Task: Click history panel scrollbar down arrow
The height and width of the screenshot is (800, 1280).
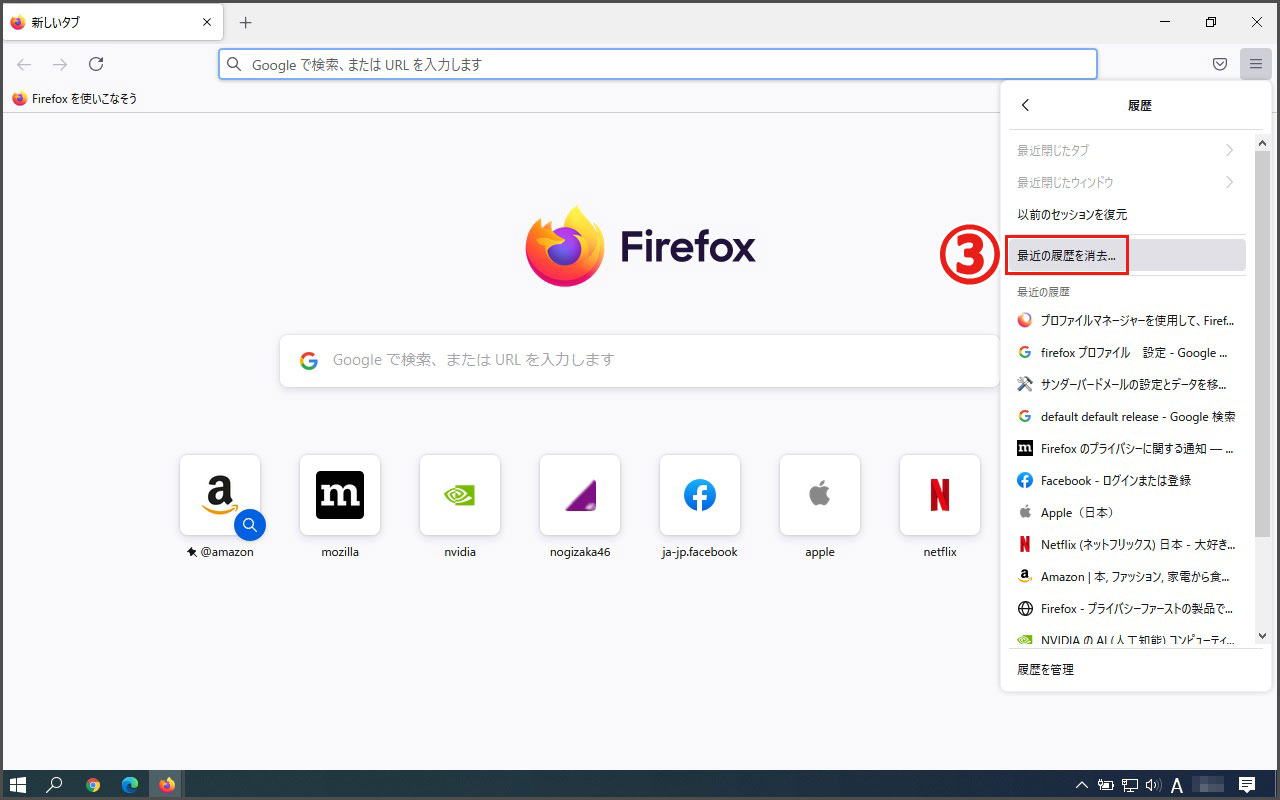Action: coord(1262,636)
